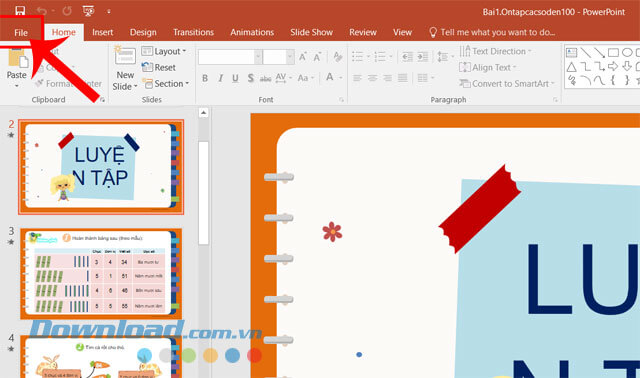640x378 pixels.
Task: Center the text
Action: pos(372,78)
